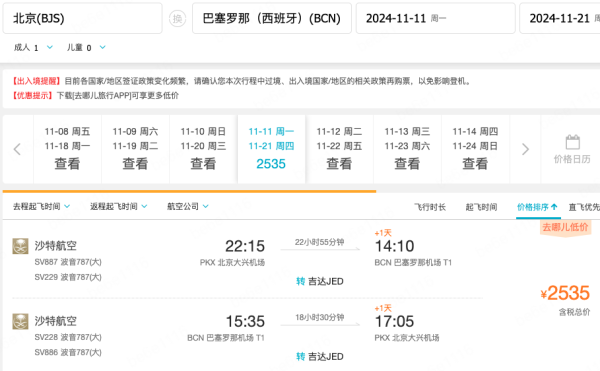Click duration 18小时30分钟
600x371 pixels.
[x=320, y=317]
